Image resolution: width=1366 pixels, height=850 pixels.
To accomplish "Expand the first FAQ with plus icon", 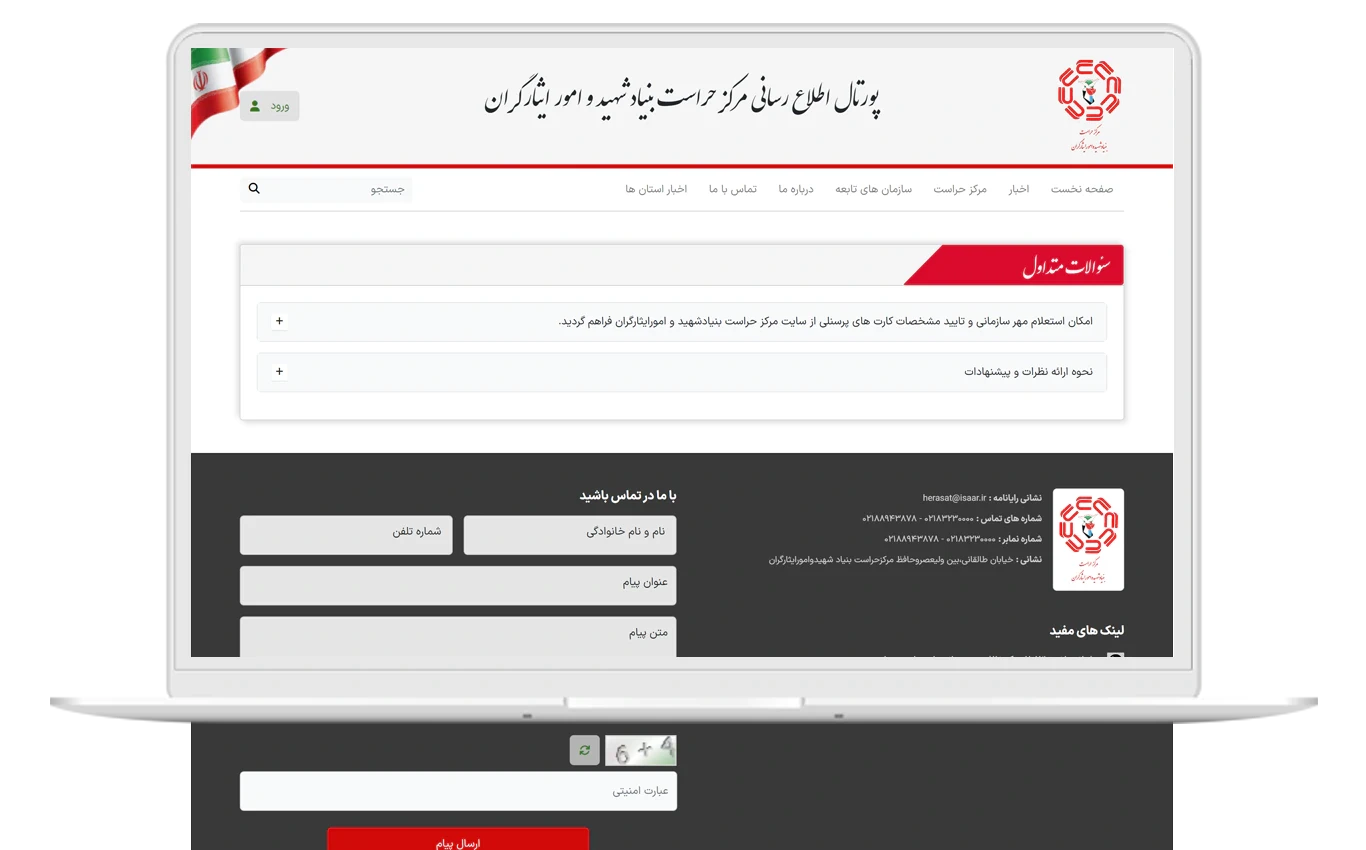I will click(x=279, y=322).
